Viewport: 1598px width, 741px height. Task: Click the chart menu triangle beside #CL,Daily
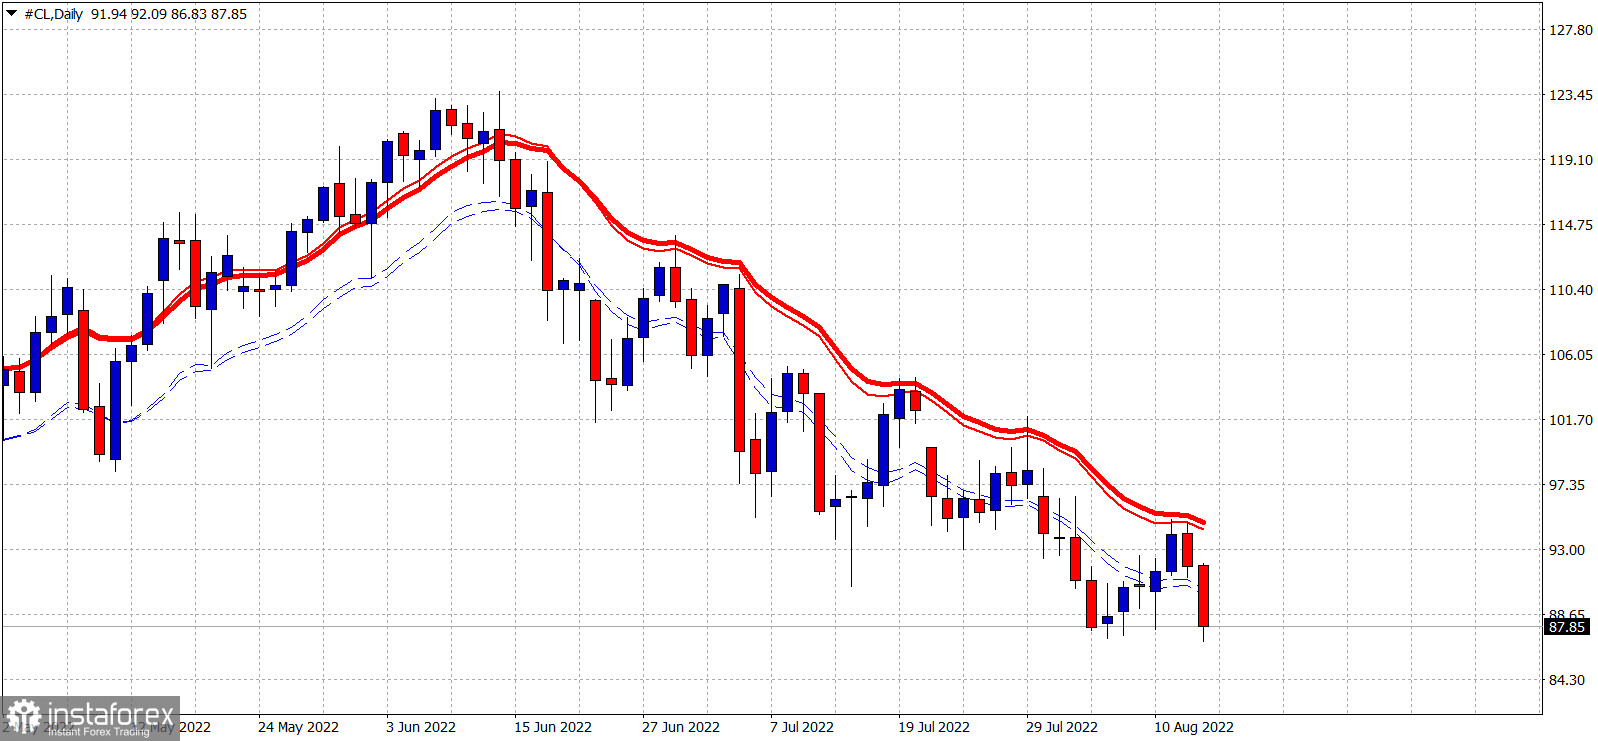[11, 14]
